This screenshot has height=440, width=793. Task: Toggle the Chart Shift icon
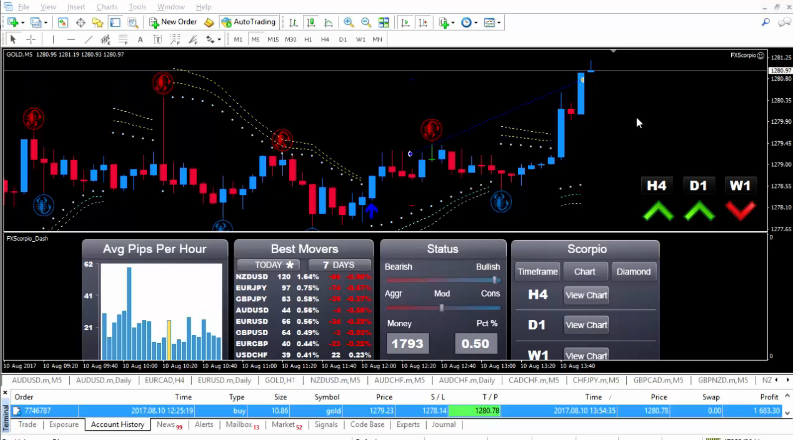pyautogui.click(x=423, y=22)
